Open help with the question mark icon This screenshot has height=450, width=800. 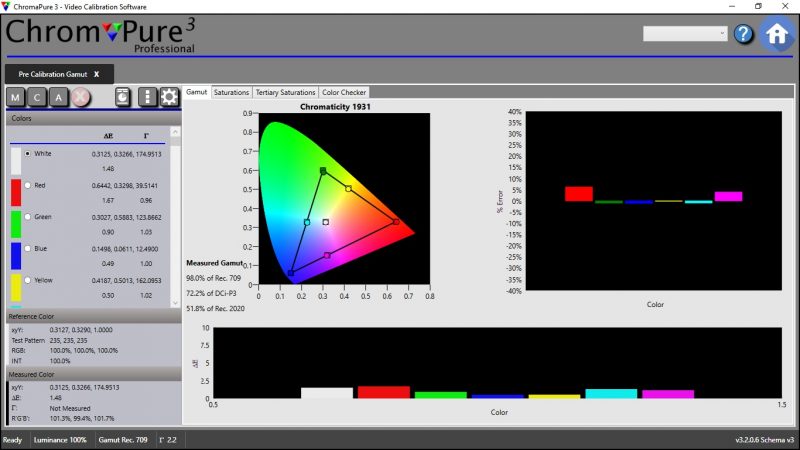pyautogui.click(x=743, y=34)
